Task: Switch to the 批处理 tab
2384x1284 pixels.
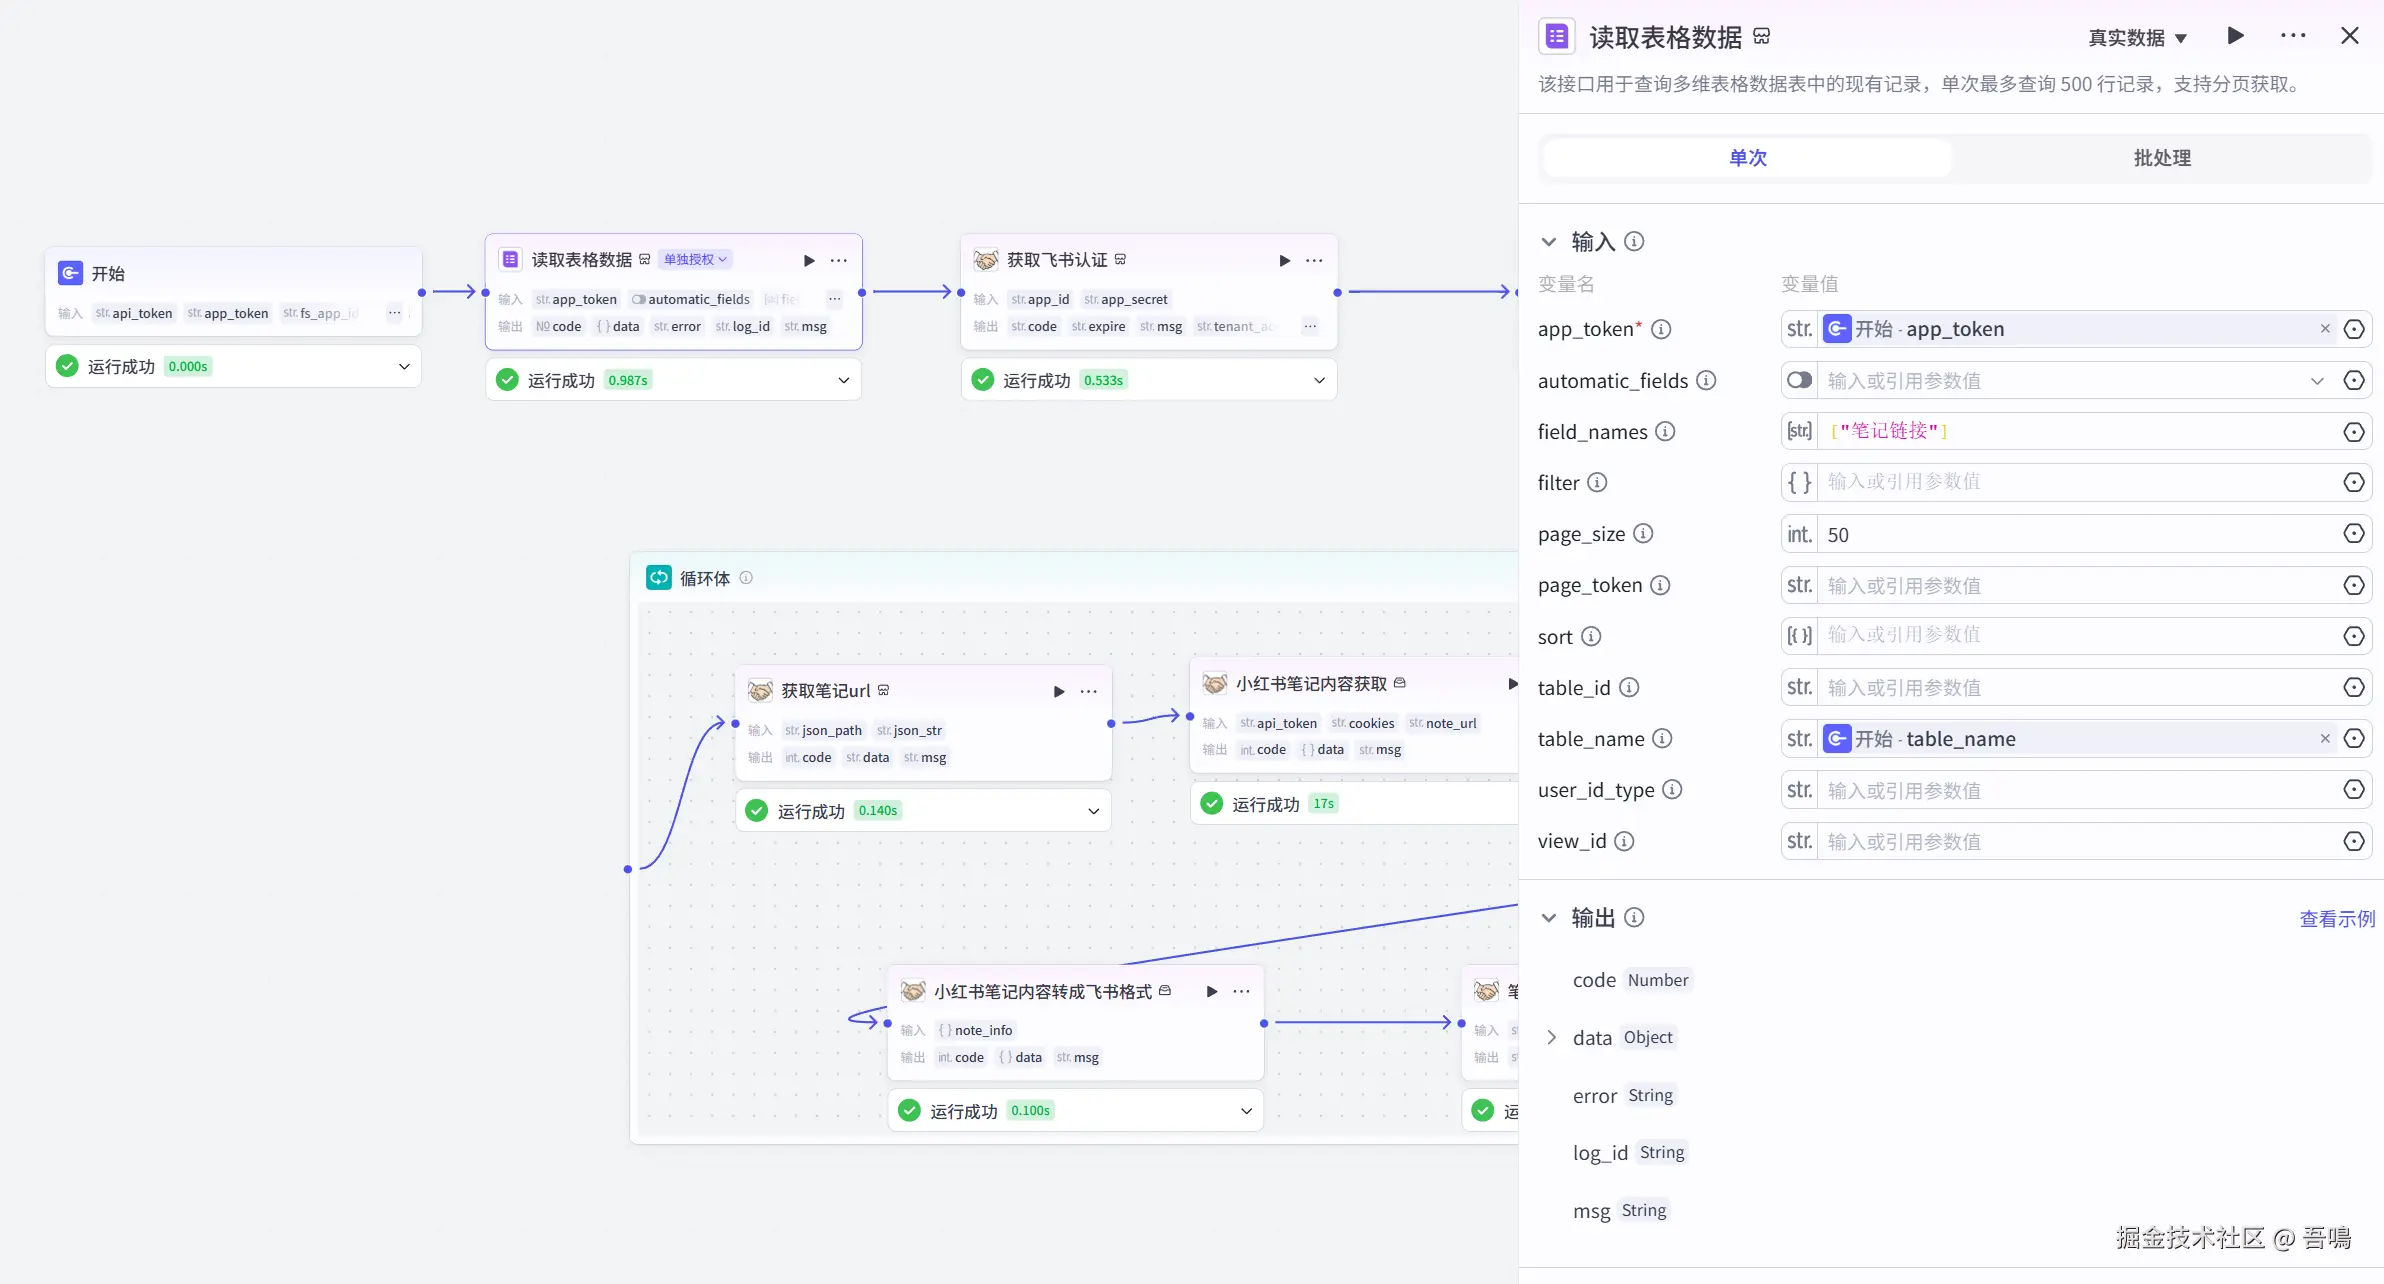Action: click(x=2162, y=158)
